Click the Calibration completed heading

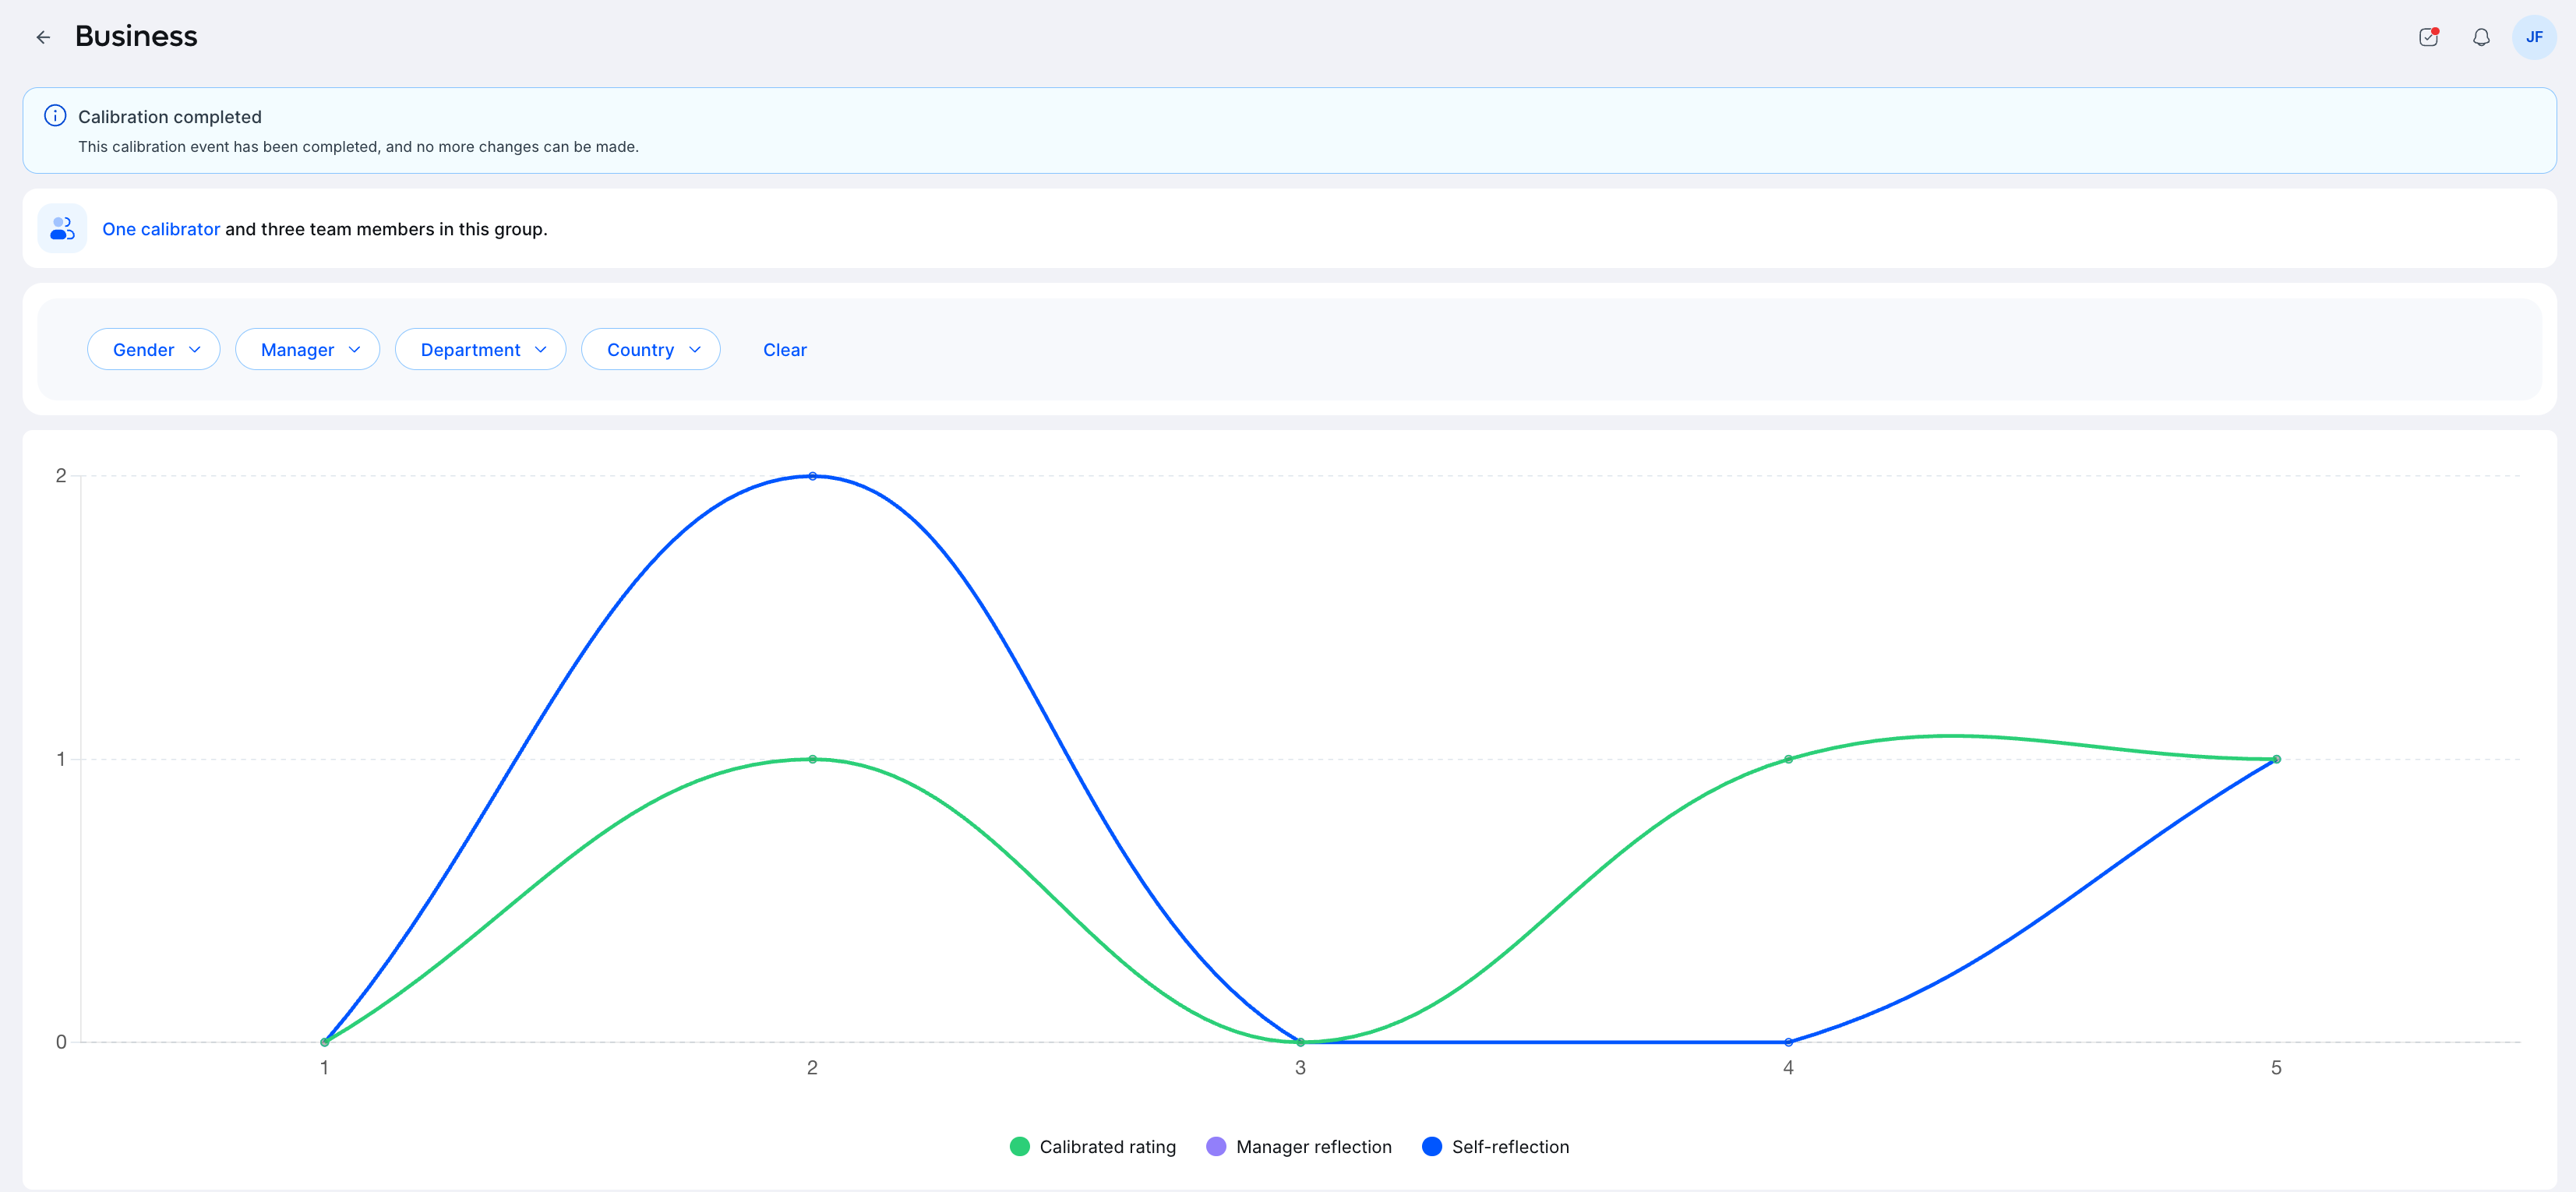(x=170, y=117)
